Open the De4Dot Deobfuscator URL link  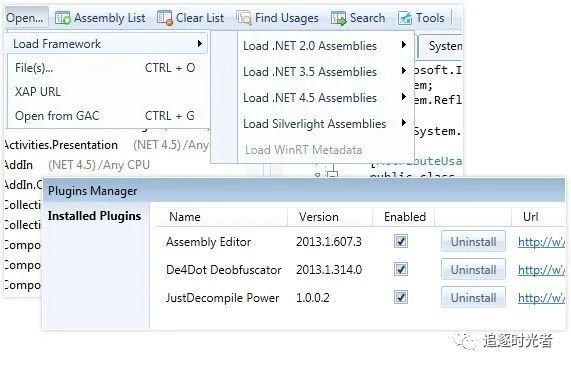pyautogui.click(x=542, y=270)
